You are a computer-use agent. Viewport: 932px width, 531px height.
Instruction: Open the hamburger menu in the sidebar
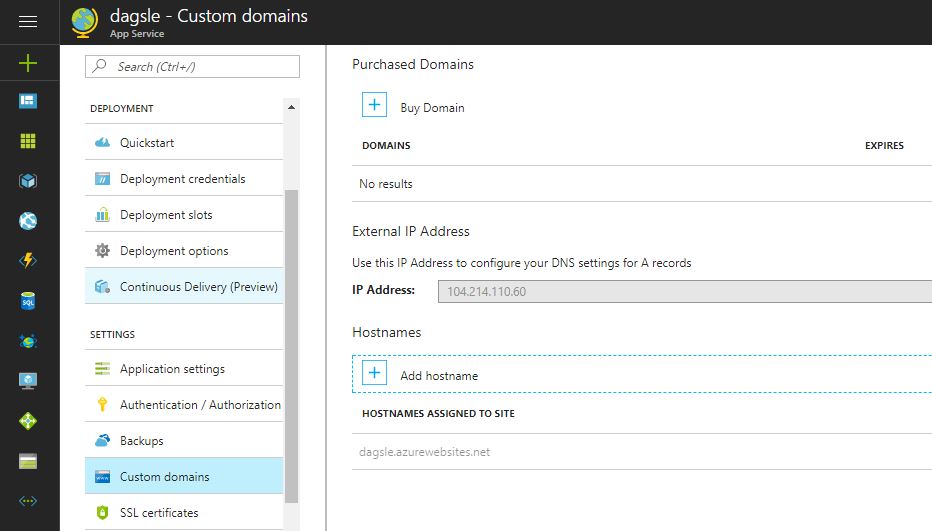[28, 21]
